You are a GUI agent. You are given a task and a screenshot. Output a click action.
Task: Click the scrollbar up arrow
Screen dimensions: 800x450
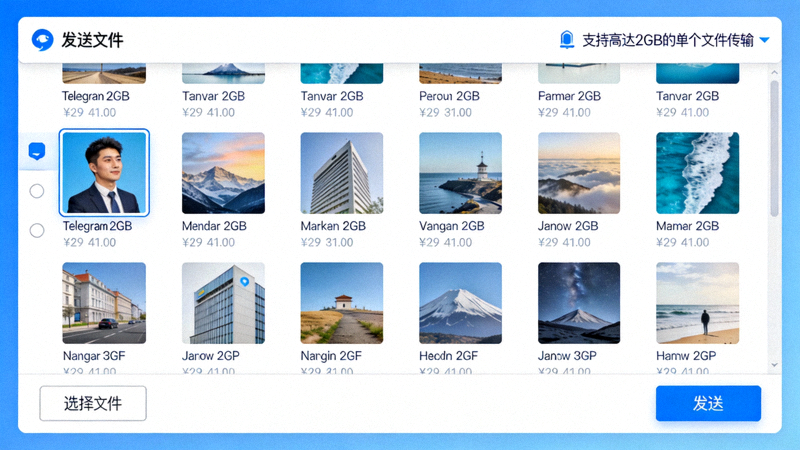click(774, 73)
